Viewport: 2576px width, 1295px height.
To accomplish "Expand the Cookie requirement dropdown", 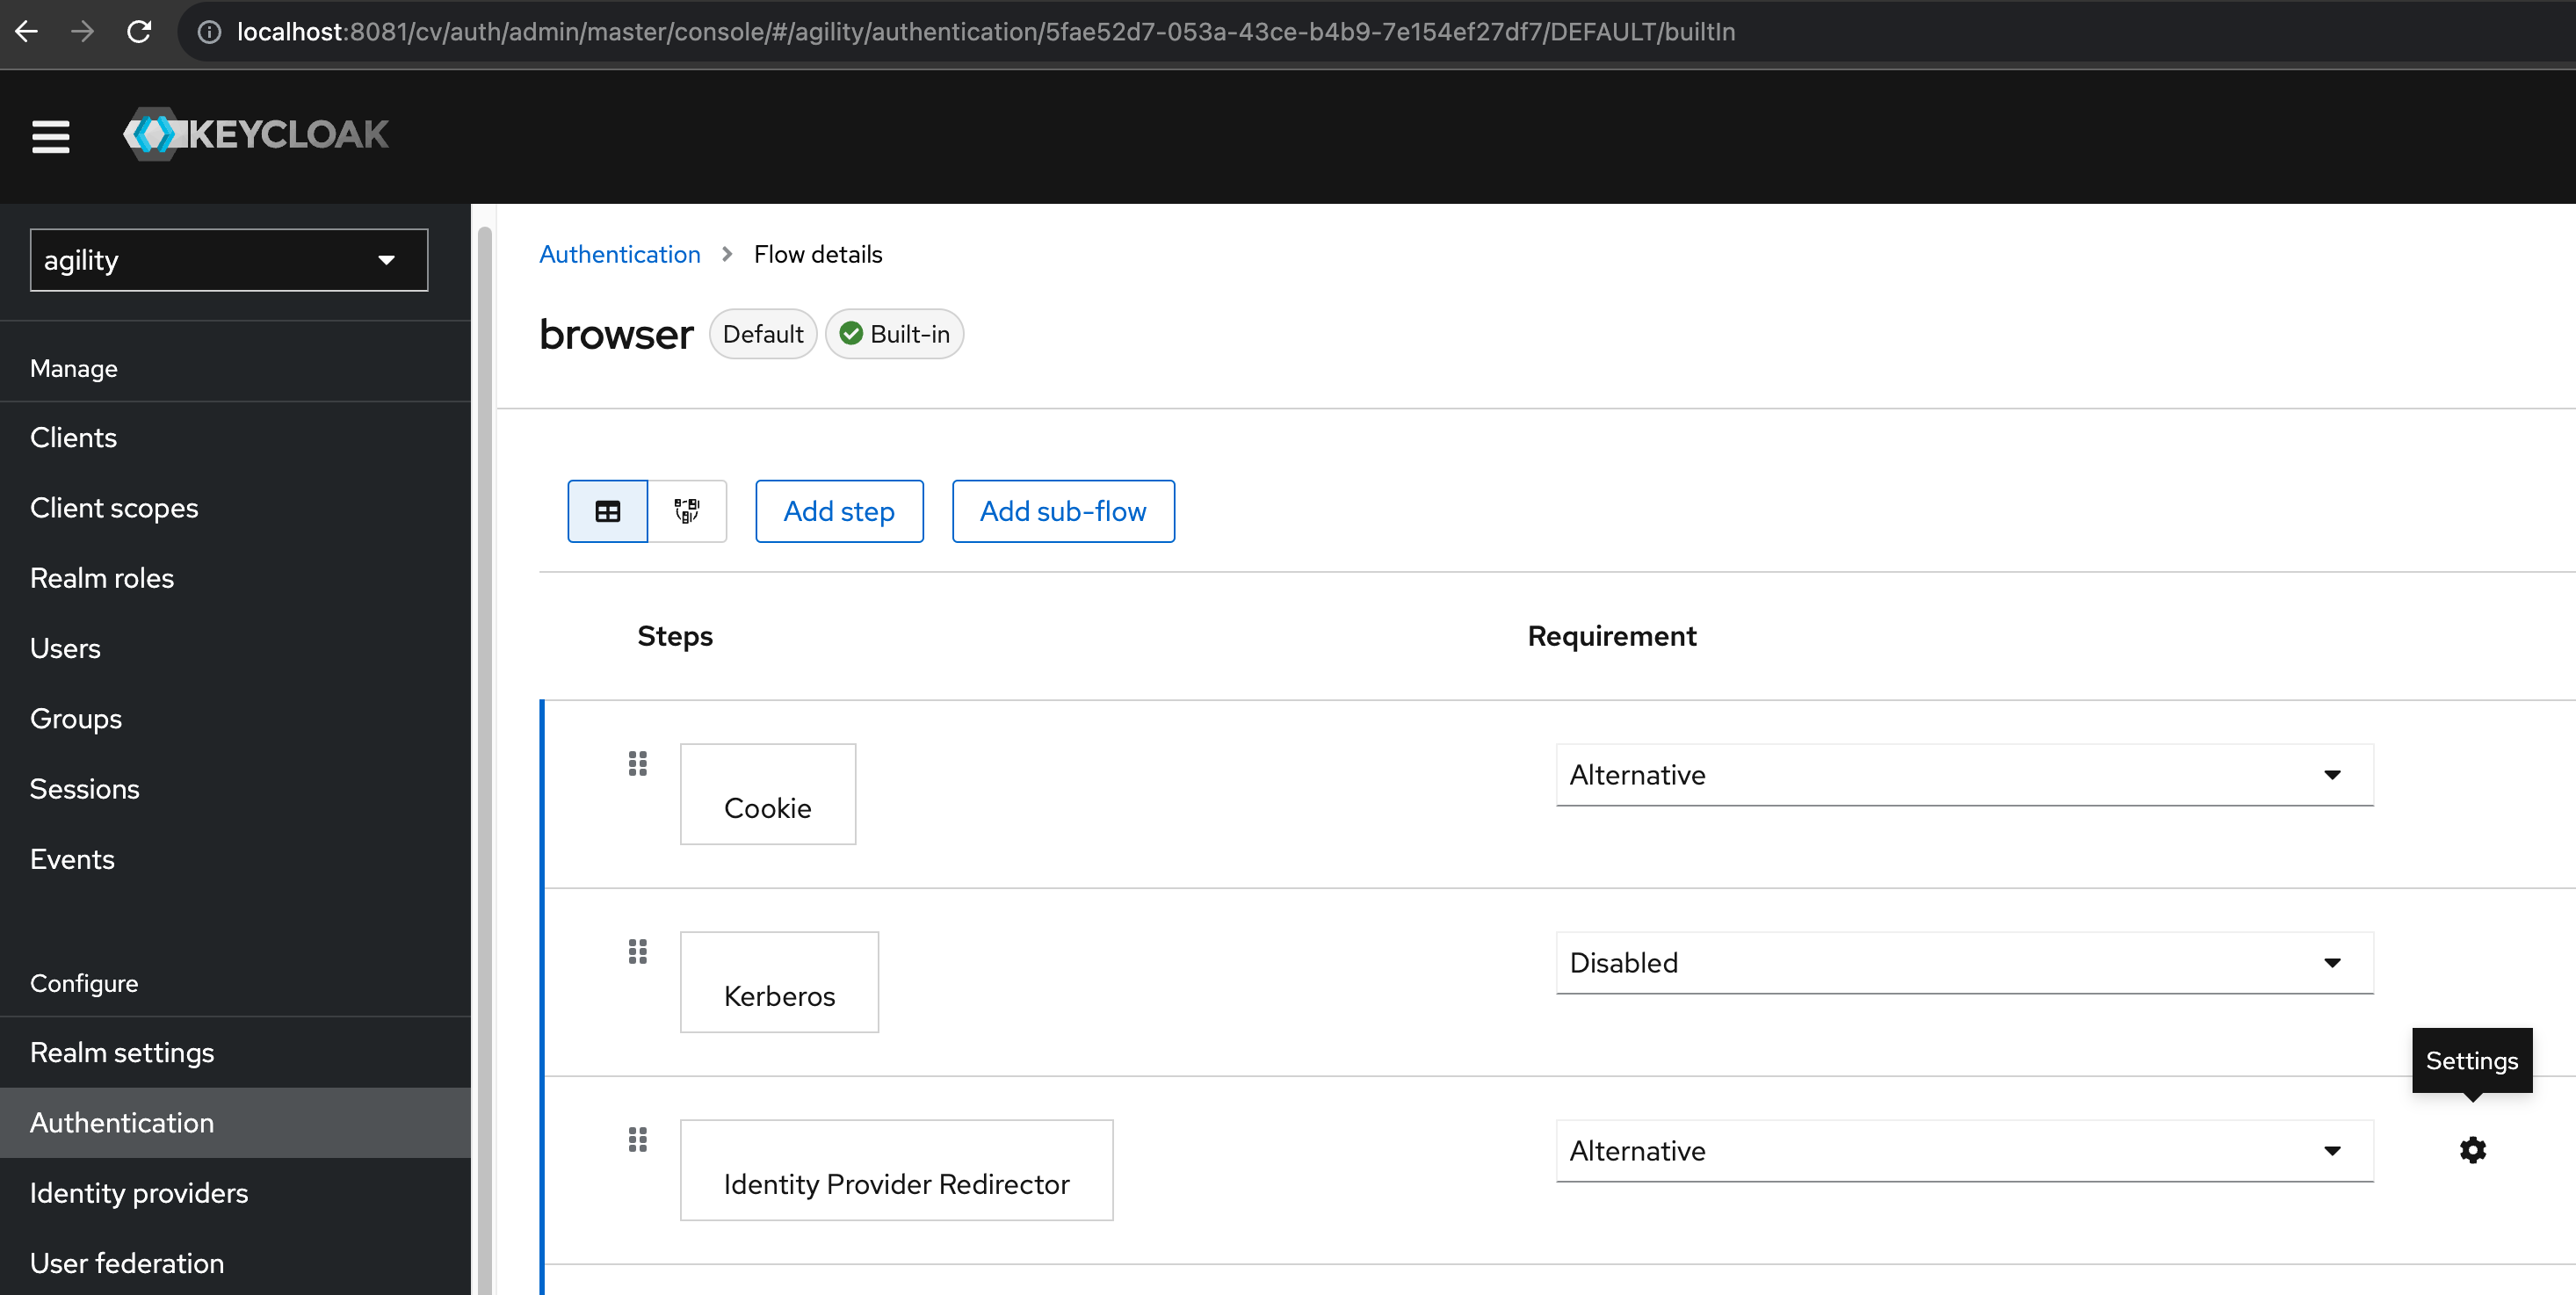I will click(2334, 775).
